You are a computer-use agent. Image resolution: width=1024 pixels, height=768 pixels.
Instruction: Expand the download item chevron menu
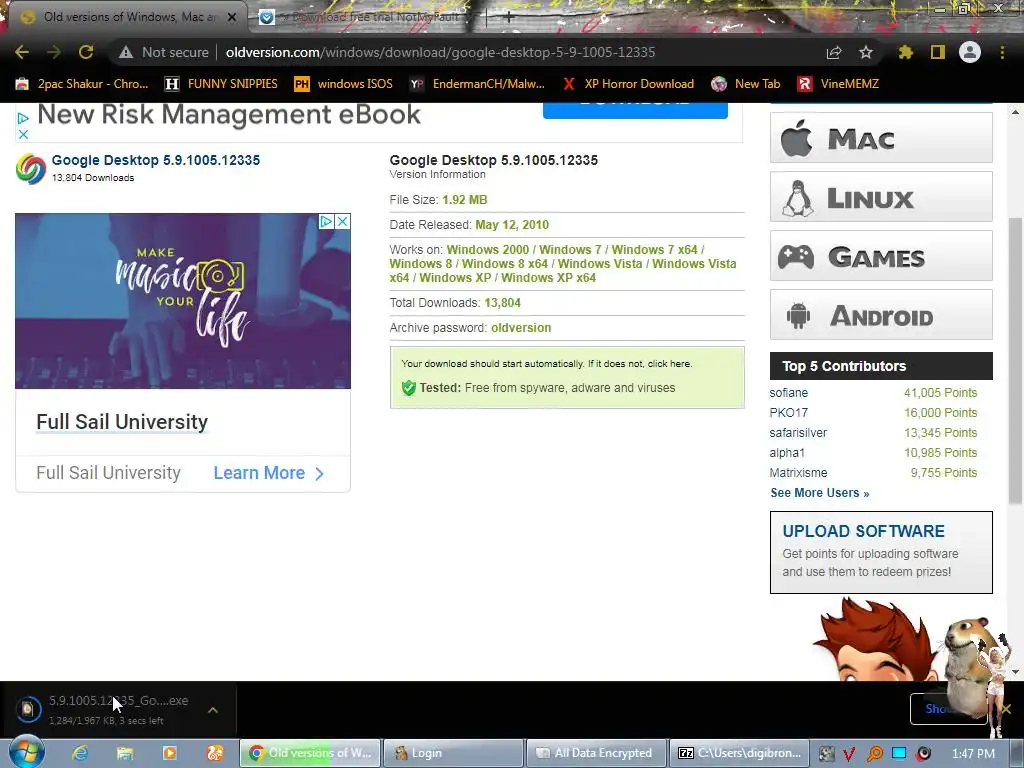(x=213, y=710)
